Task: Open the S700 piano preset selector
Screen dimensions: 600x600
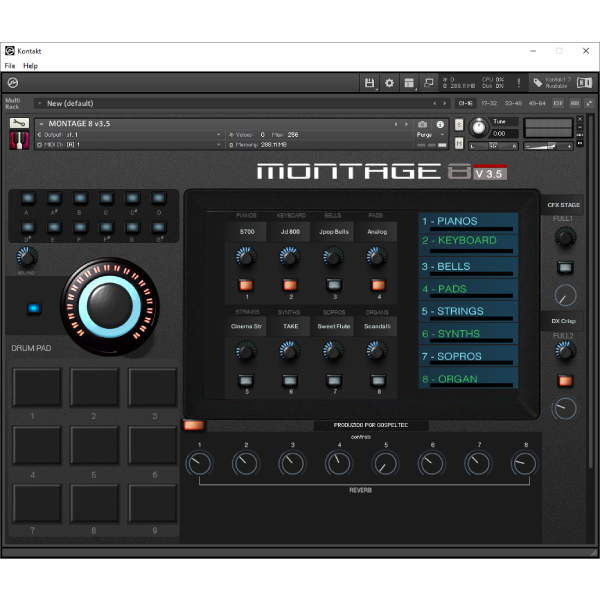Action: click(247, 232)
